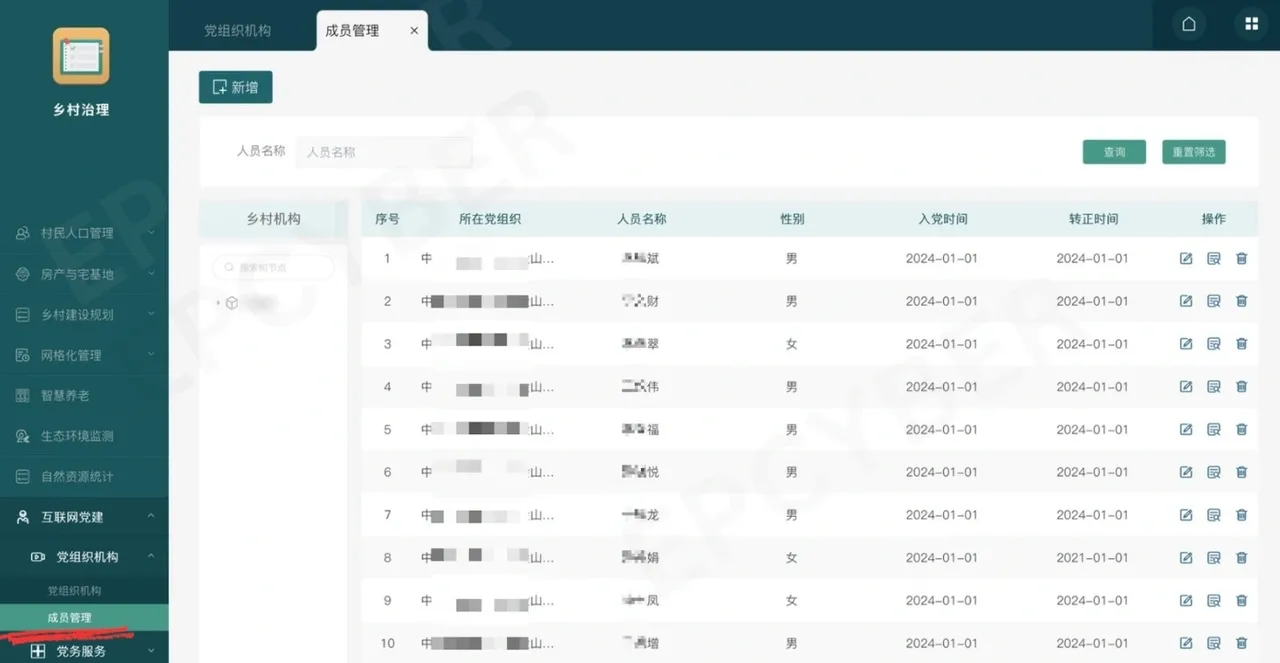Open the details icon in row 4
Viewport: 1280px width, 663px height.
tap(1214, 387)
